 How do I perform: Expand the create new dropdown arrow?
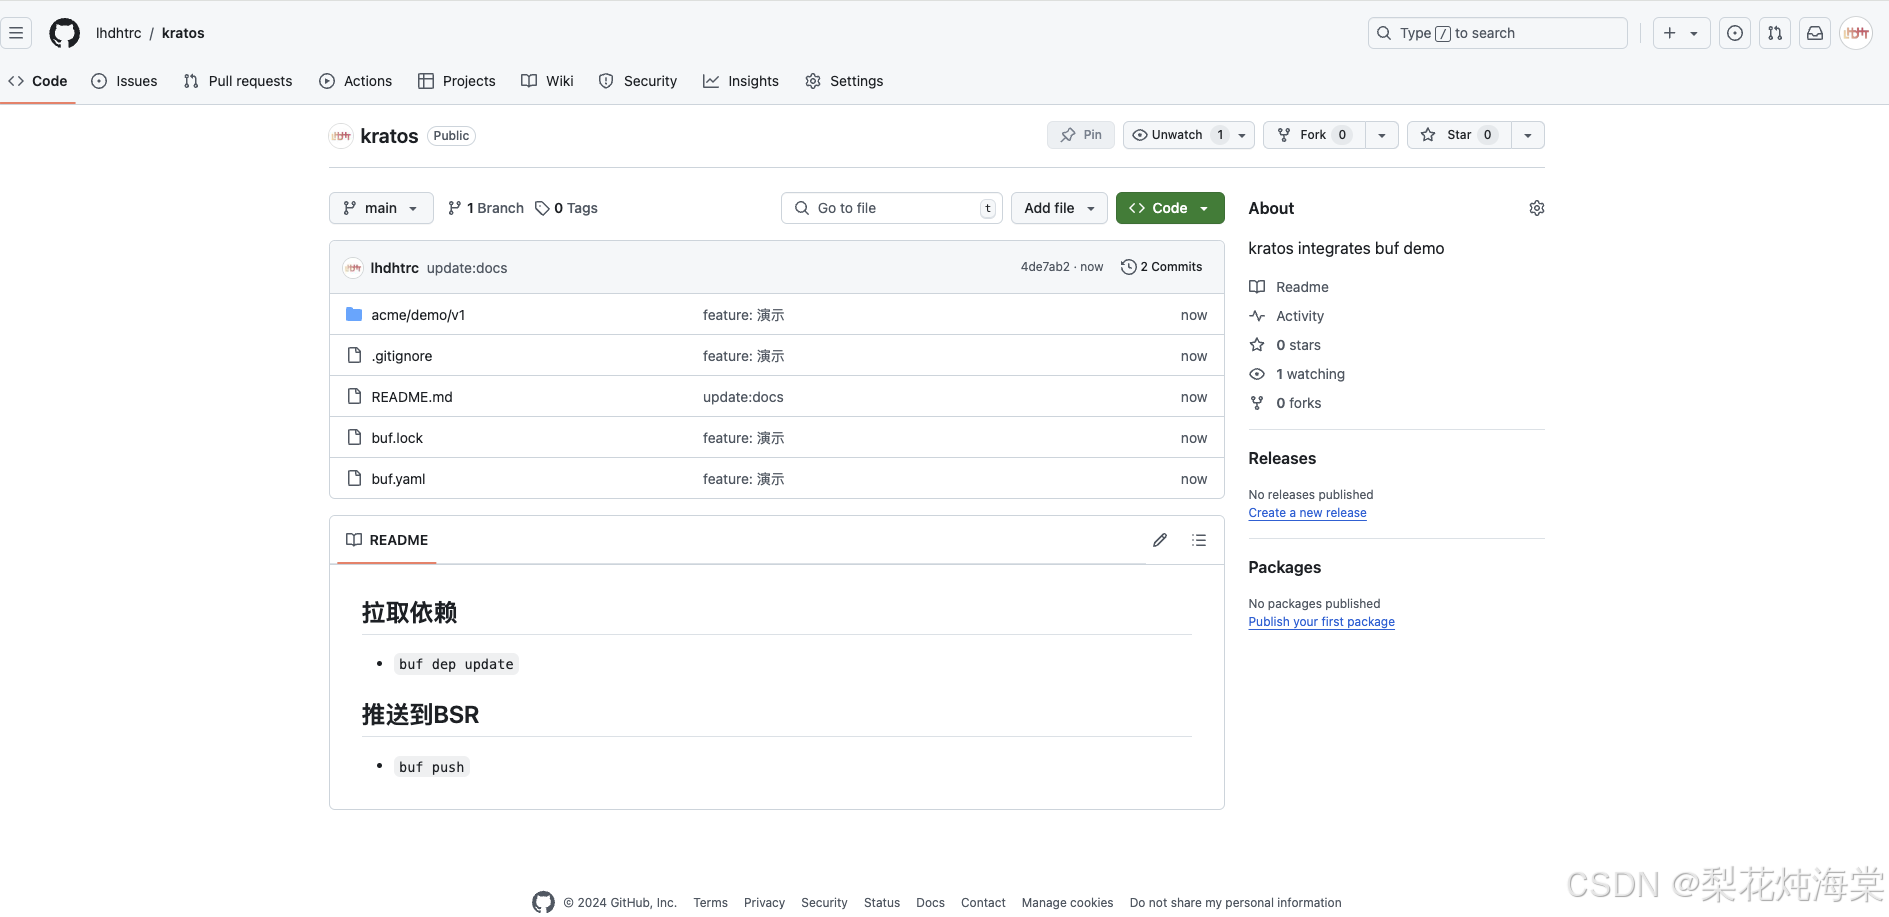[x=1695, y=33]
